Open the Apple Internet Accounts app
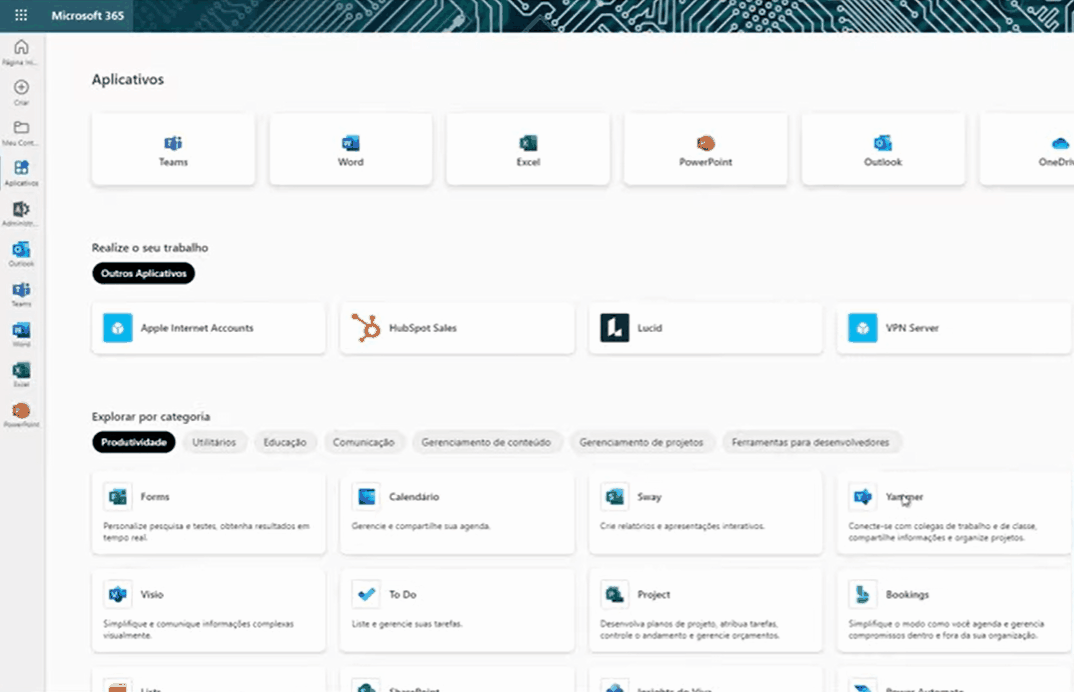Viewport: 1074px width, 692px height. coord(209,328)
